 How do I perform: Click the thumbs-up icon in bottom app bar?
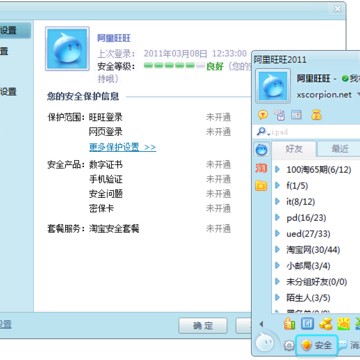tap(289, 323)
